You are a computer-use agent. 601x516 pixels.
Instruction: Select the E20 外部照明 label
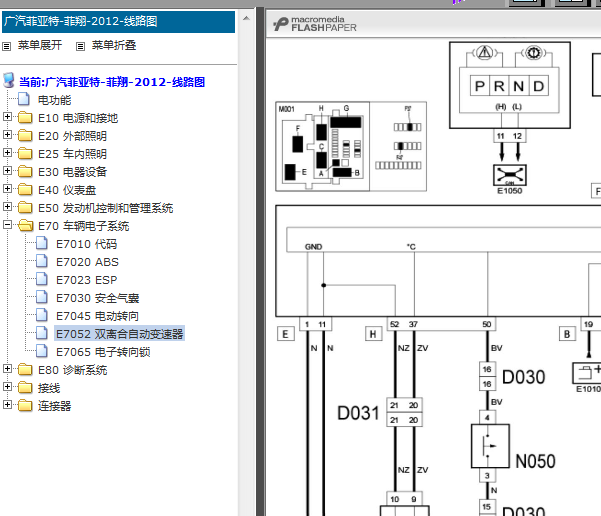point(72,136)
